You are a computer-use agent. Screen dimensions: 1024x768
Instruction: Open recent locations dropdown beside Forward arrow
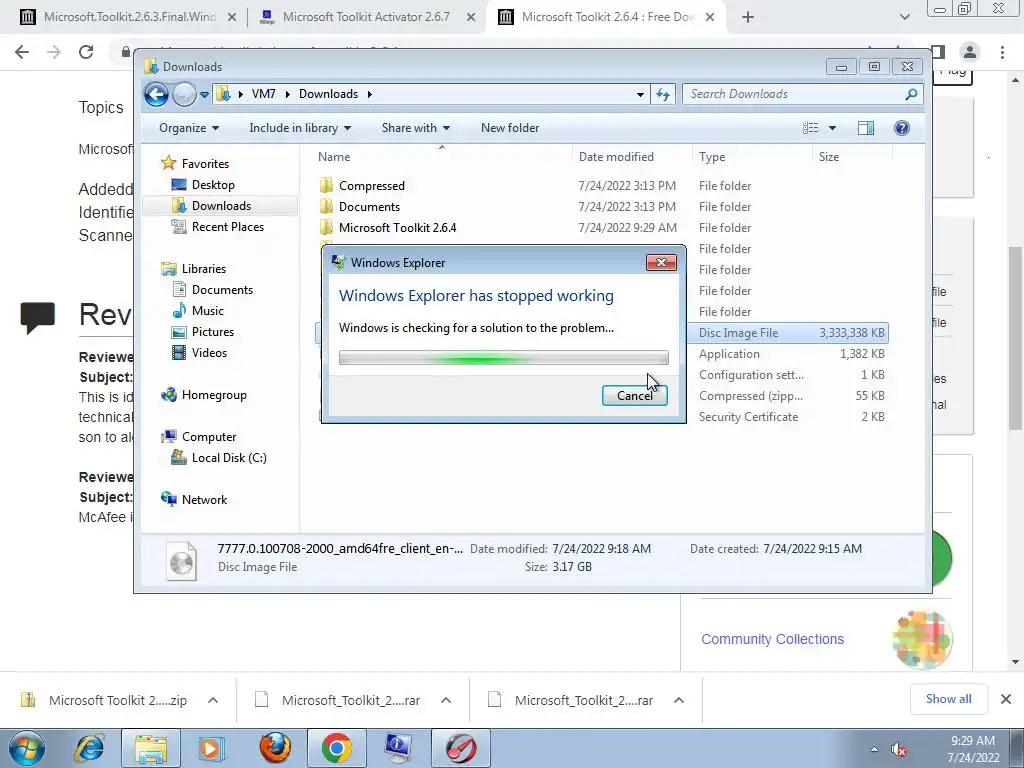pyautogui.click(x=204, y=95)
